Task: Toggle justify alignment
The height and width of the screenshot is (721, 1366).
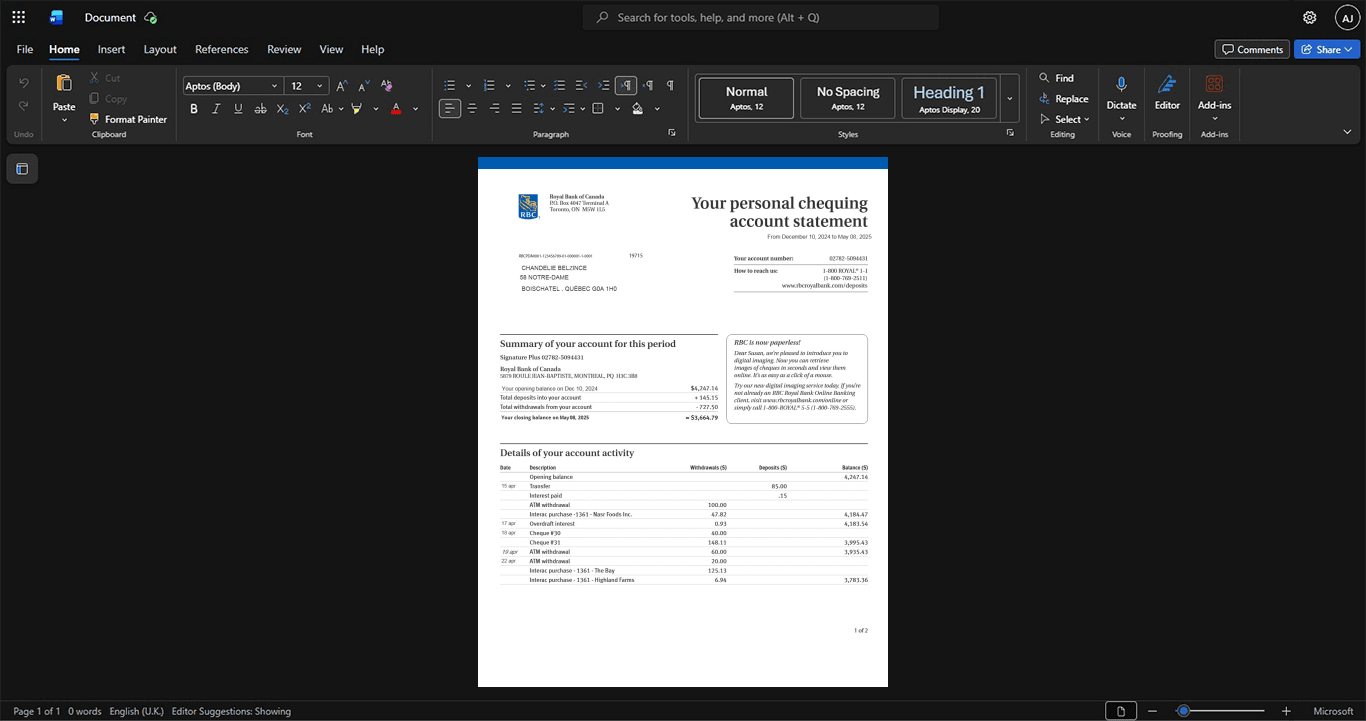Action: point(516,109)
